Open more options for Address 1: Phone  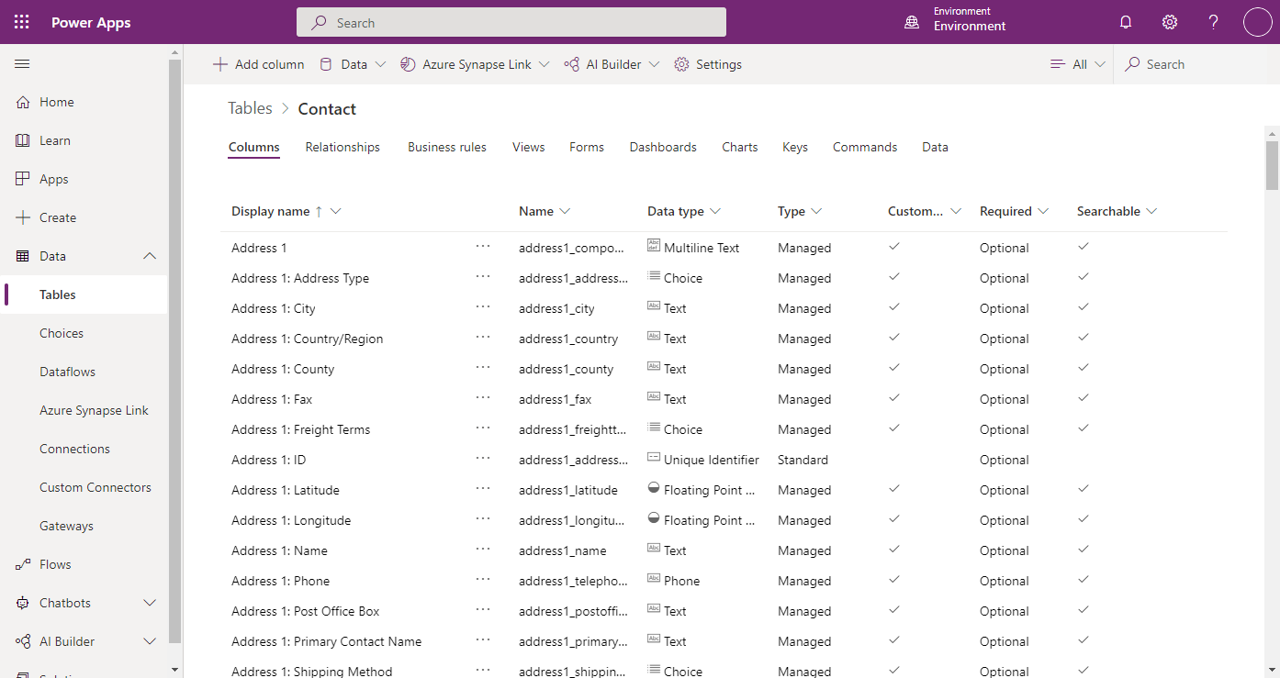point(483,579)
